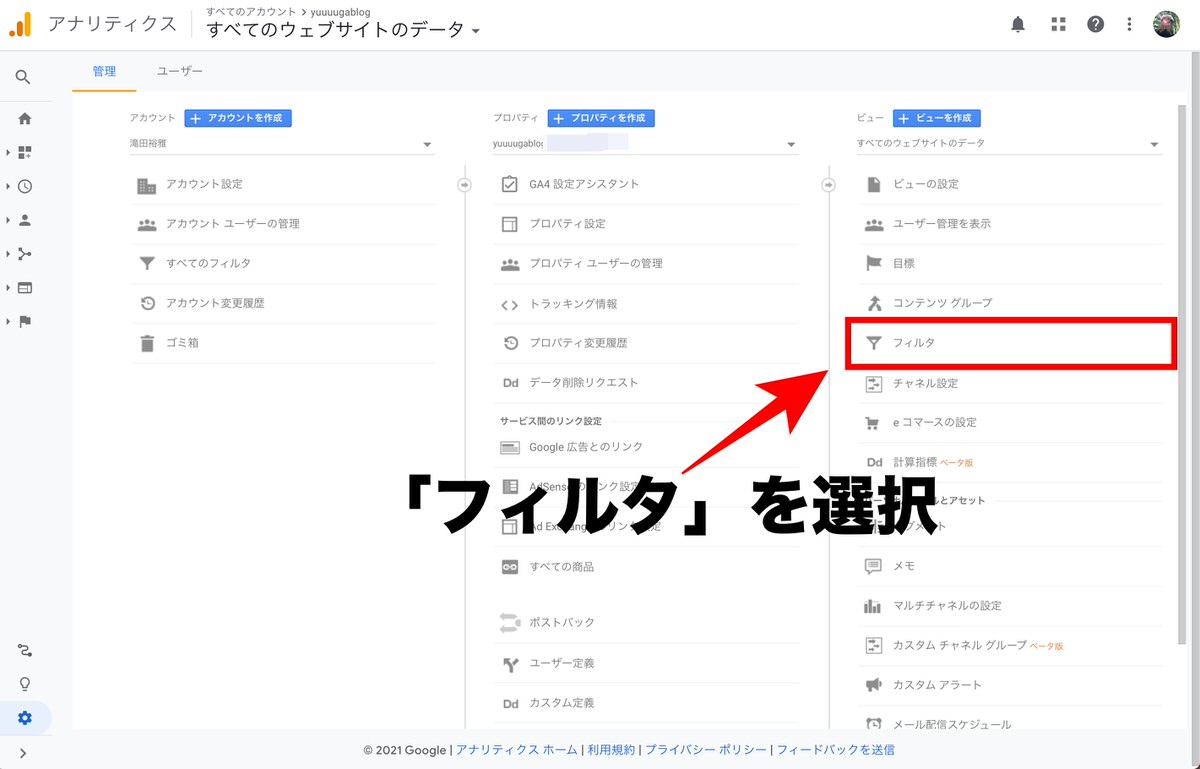Screen dimensions: 1200x769
Task: Open the three-dot more options menu
Action: [1130, 25]
